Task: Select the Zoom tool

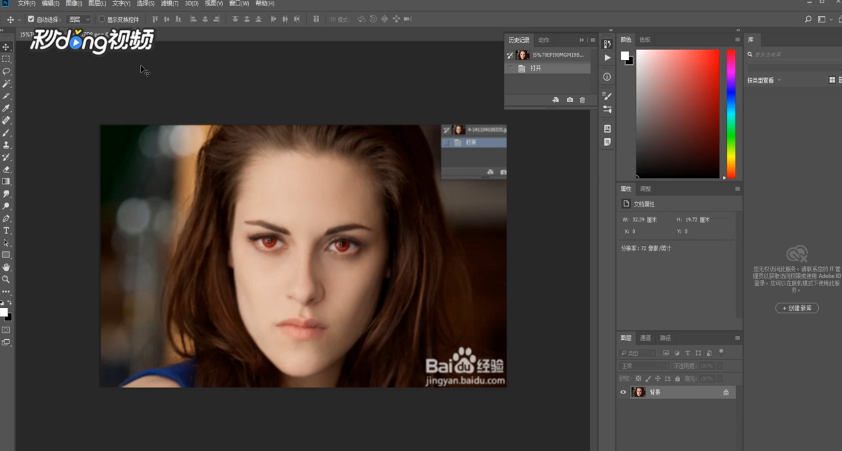Action: [6, 279]
